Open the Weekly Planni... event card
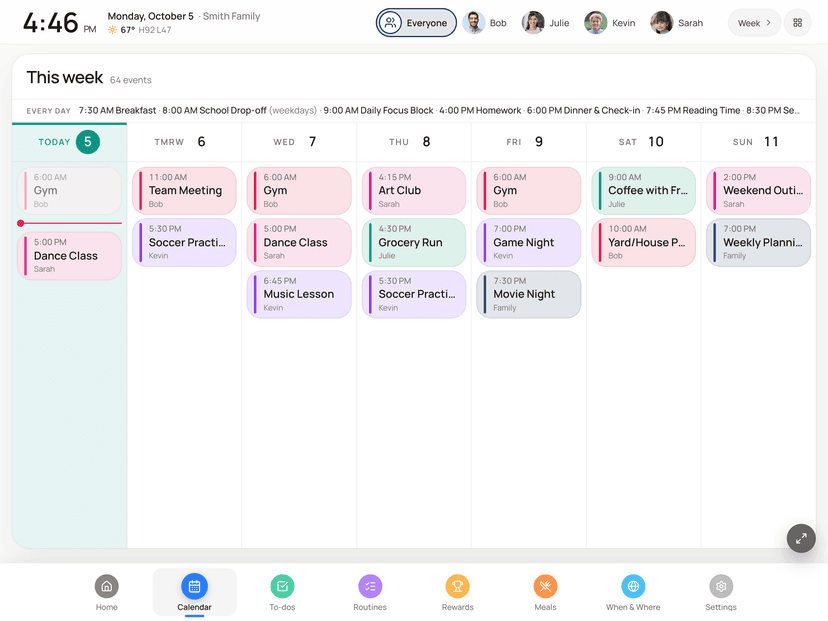This screenshot has width=828, height=621. (x=758, y=242)
